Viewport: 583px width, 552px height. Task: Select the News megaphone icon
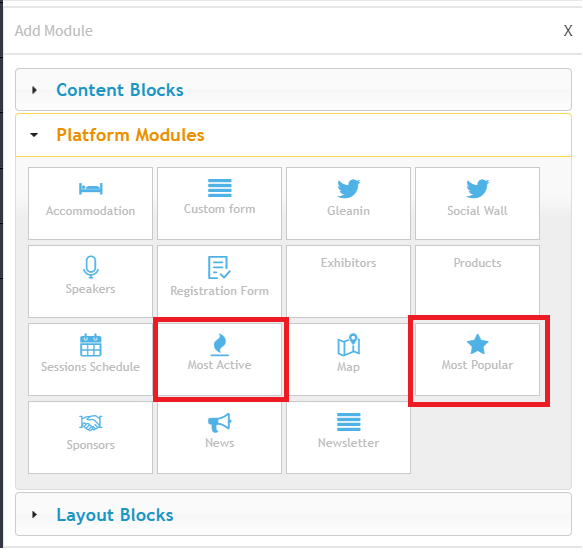click(219, 423)
